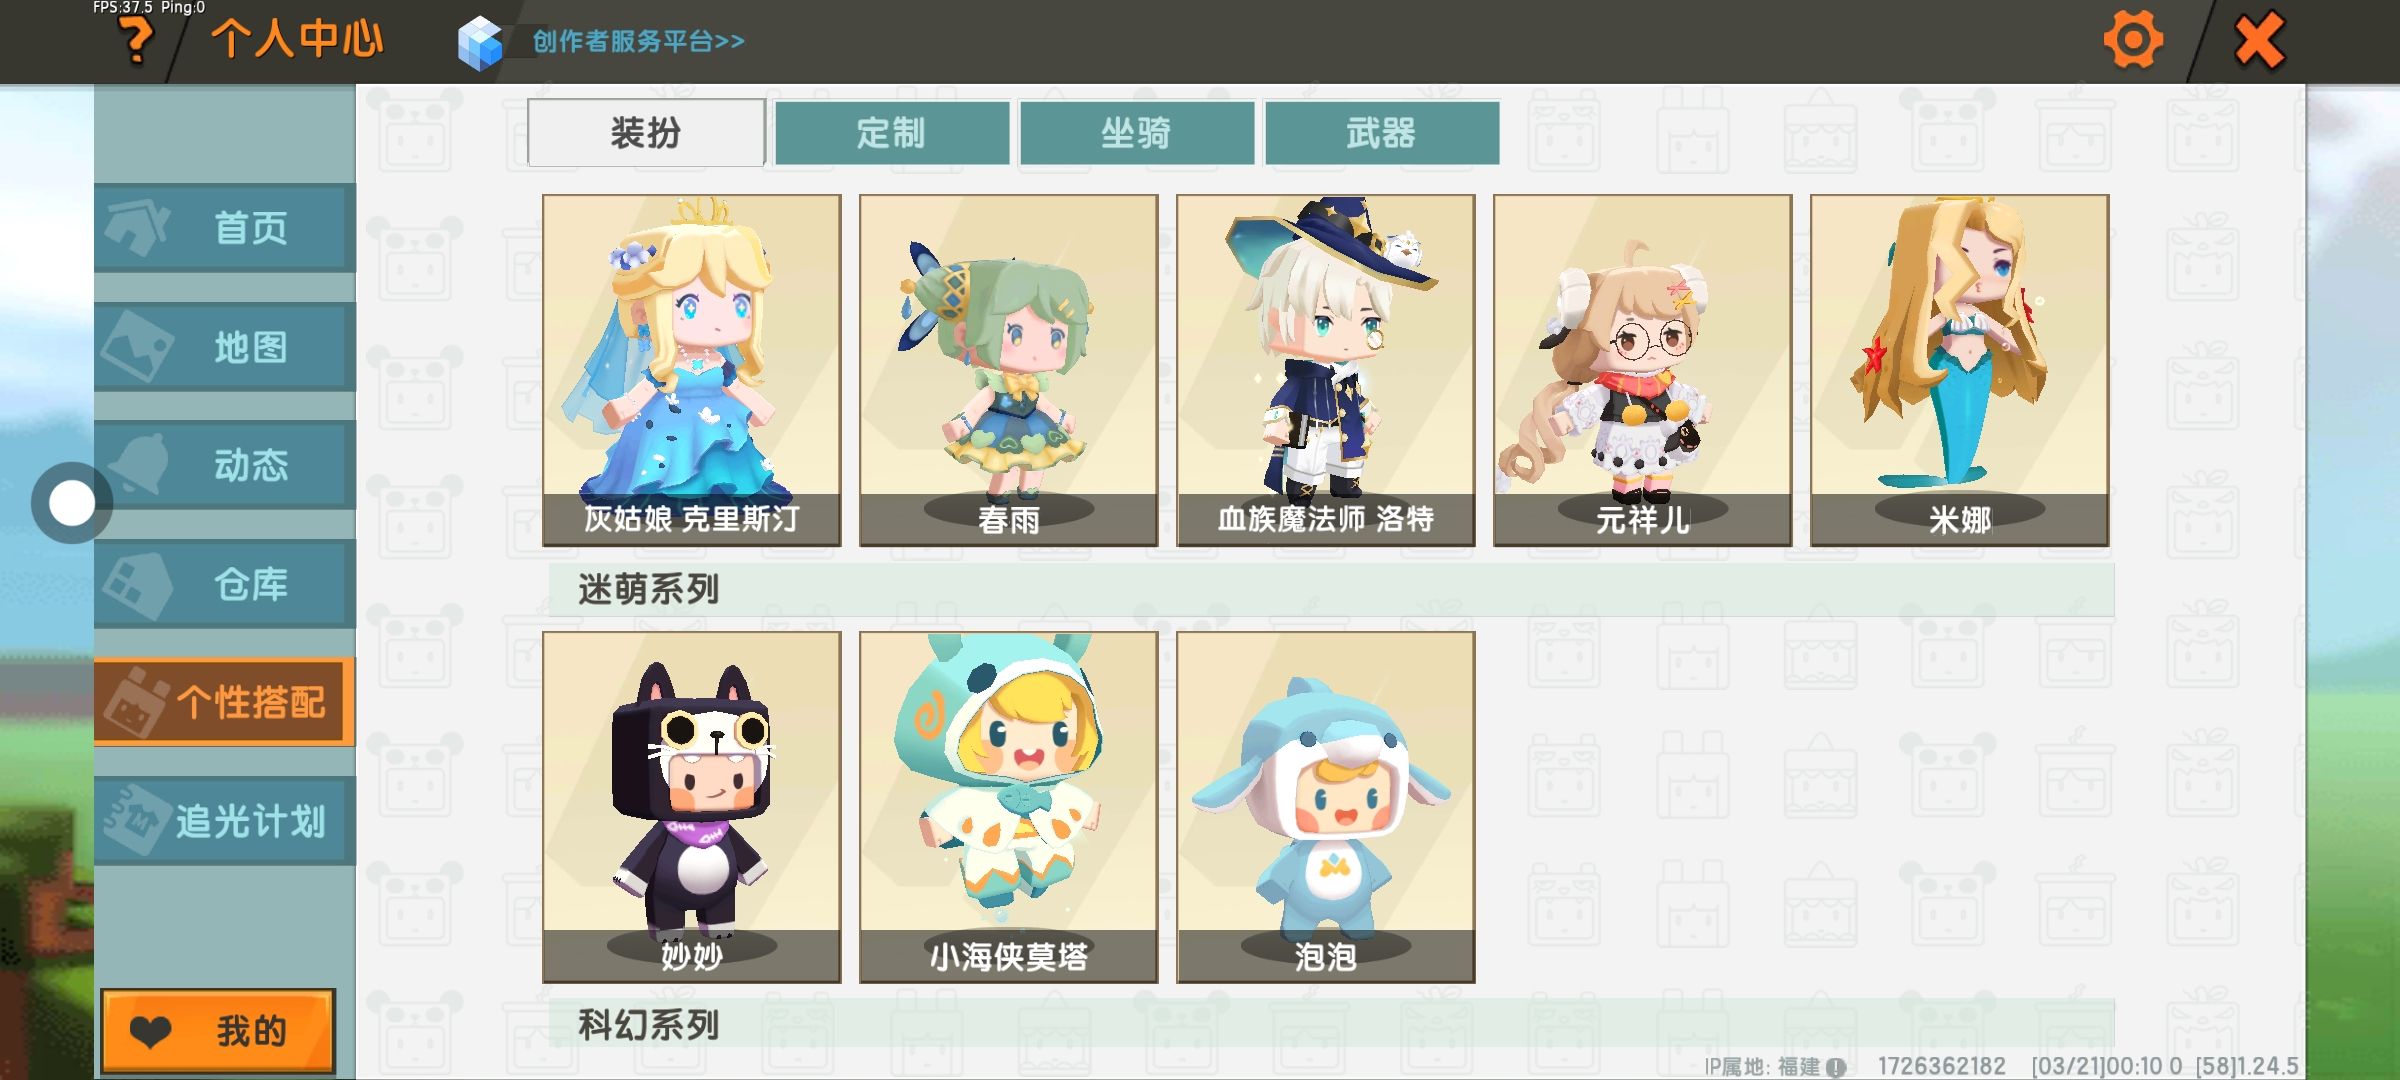Close the 个人中心 panel with orange X
This screenshot has height=1080, width=2400.
point(2260,41)
